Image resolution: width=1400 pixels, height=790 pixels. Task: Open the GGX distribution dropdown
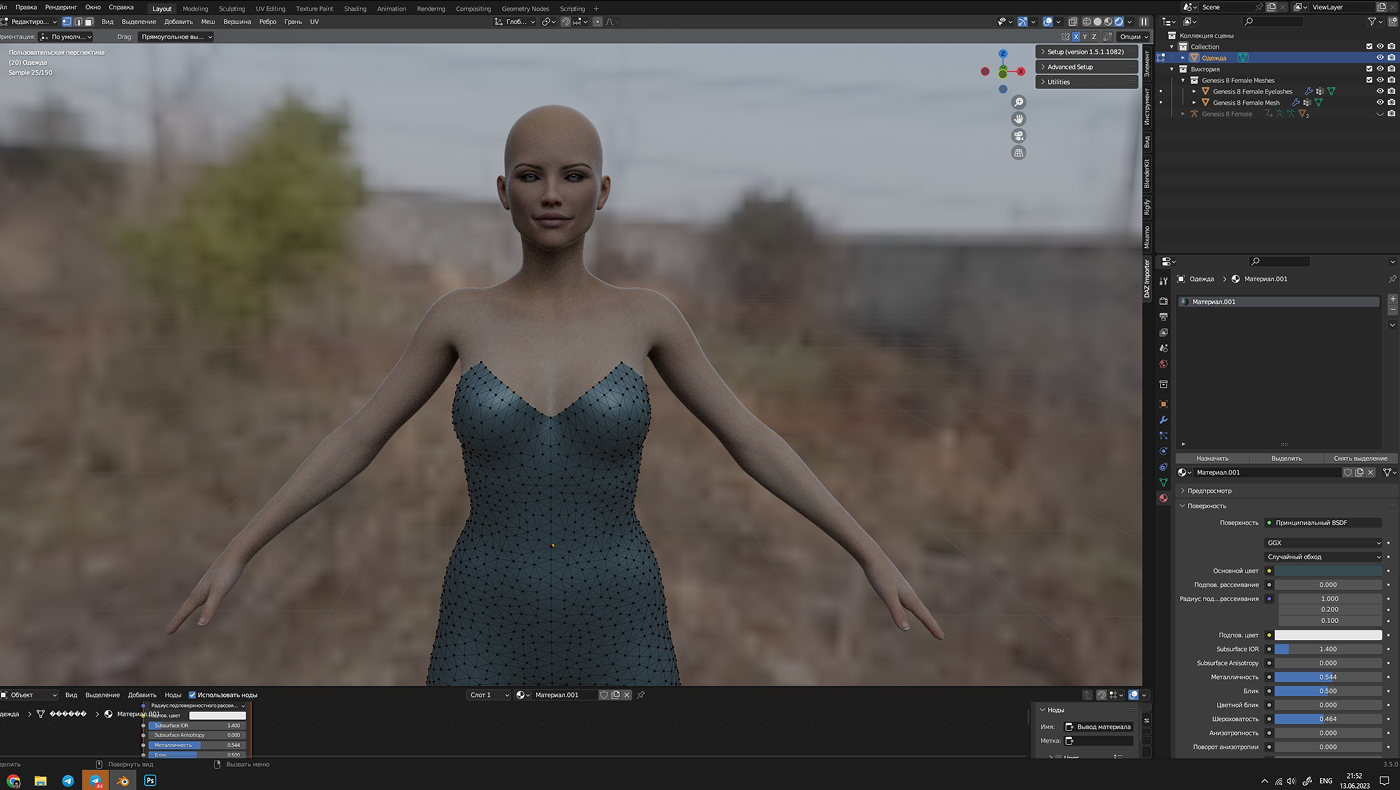pos(1323,543)
